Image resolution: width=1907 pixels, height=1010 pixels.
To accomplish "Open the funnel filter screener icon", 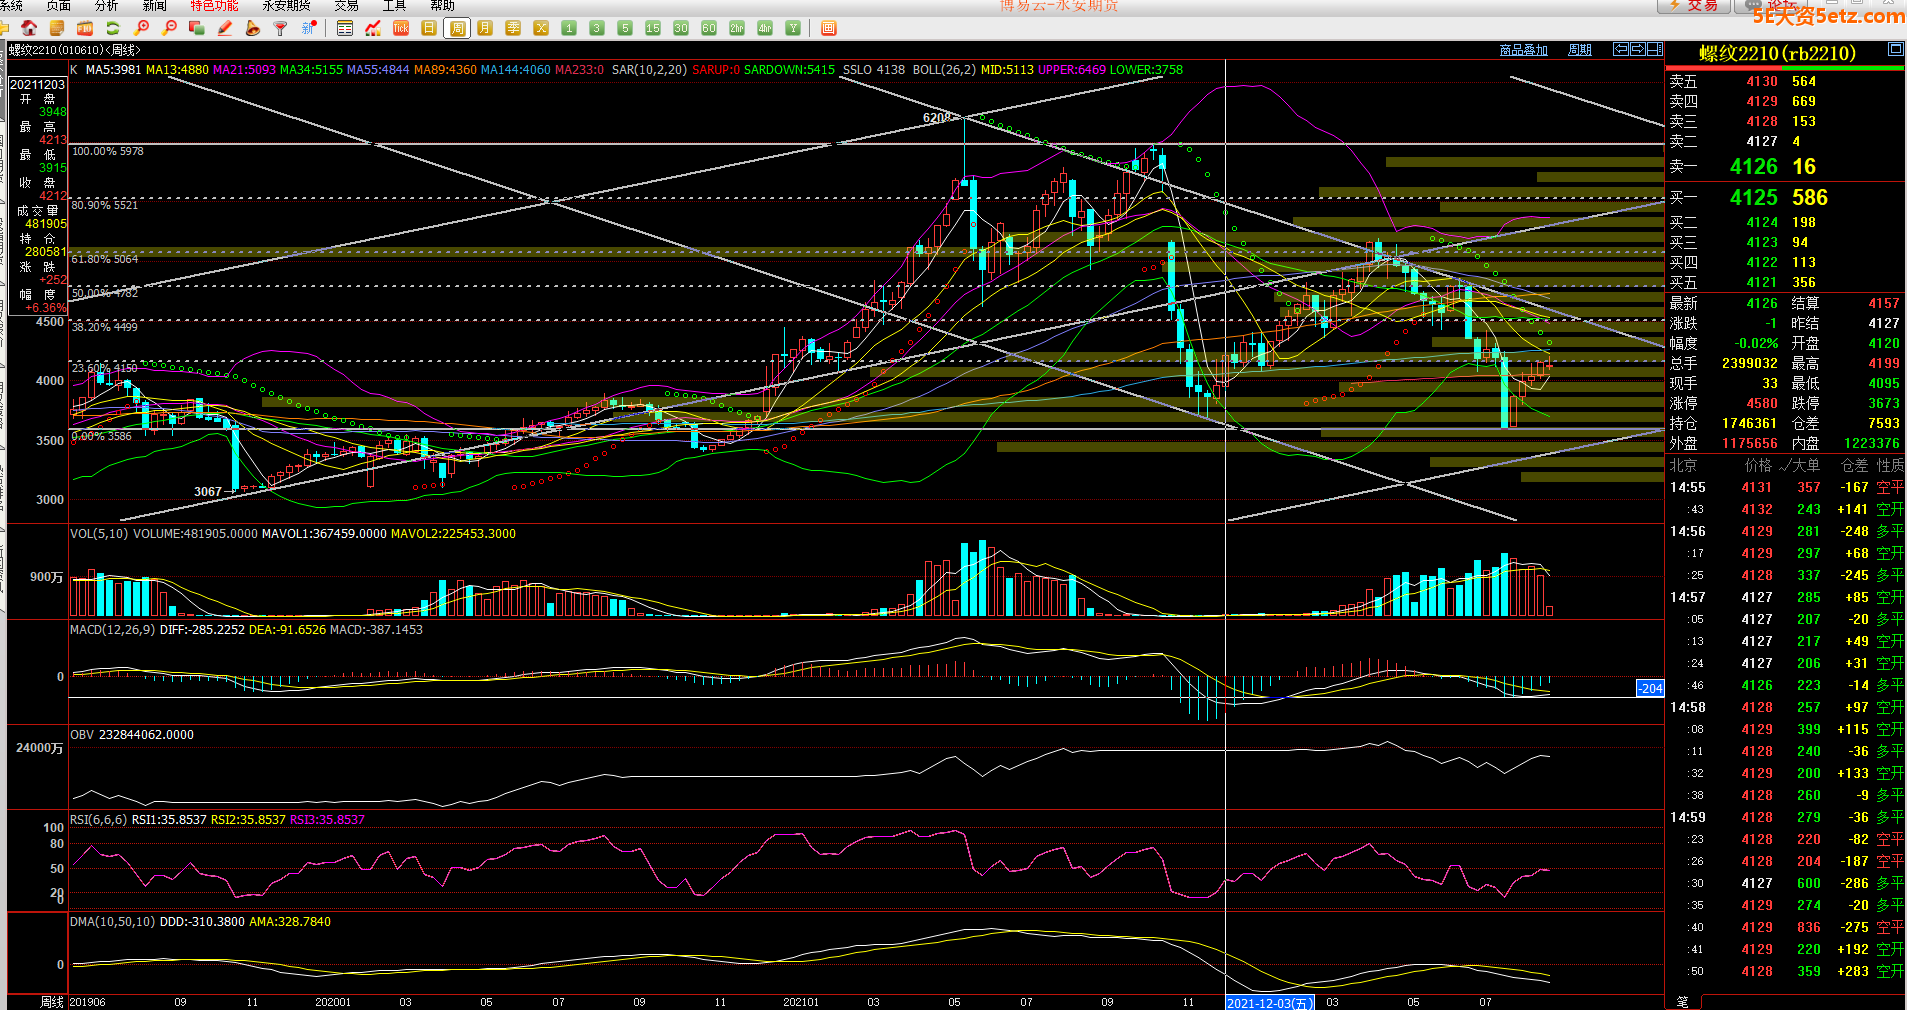I will 281,28.
